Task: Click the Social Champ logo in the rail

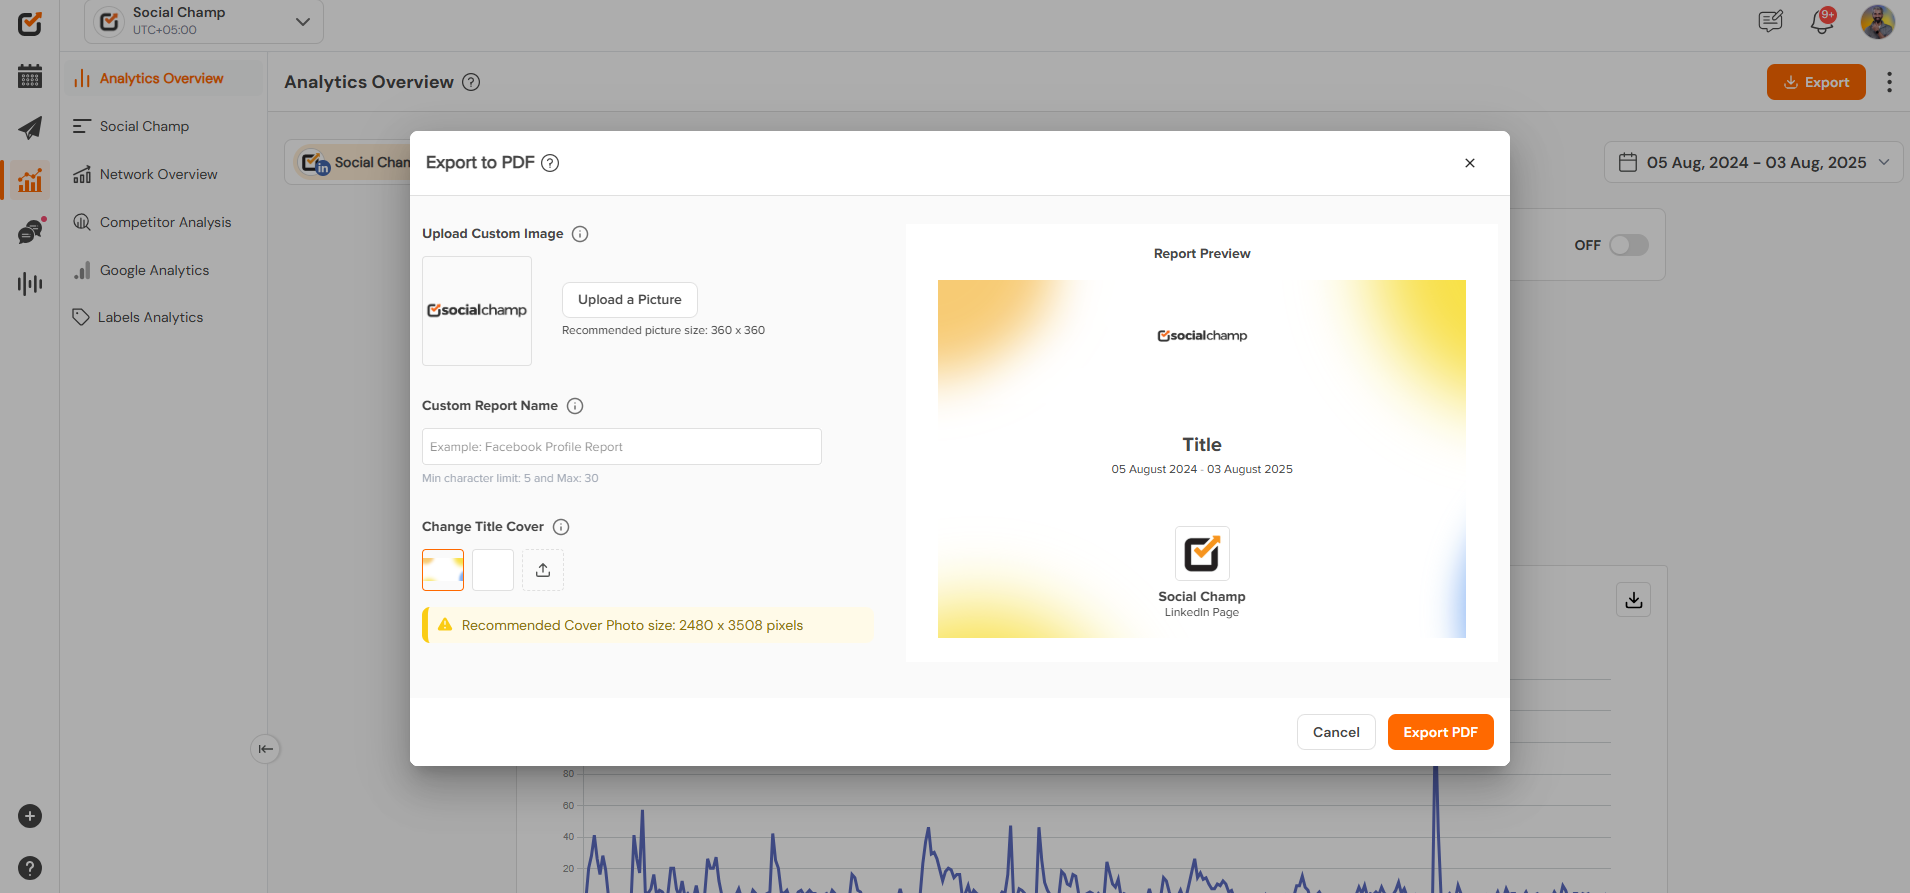Action: point(30,23)
